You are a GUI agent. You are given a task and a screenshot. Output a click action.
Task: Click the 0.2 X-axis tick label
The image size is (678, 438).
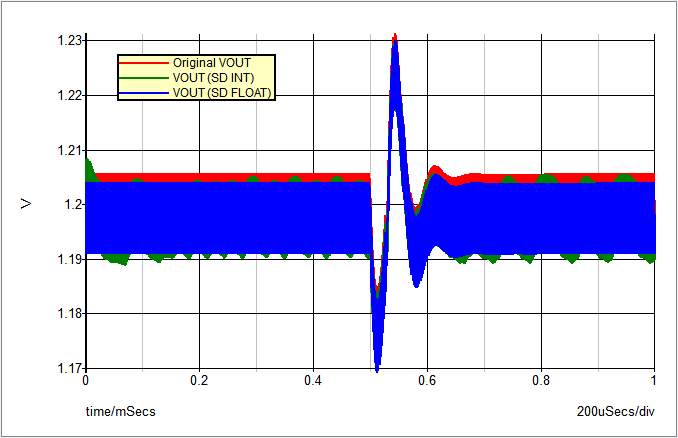[x=199, y=381]
